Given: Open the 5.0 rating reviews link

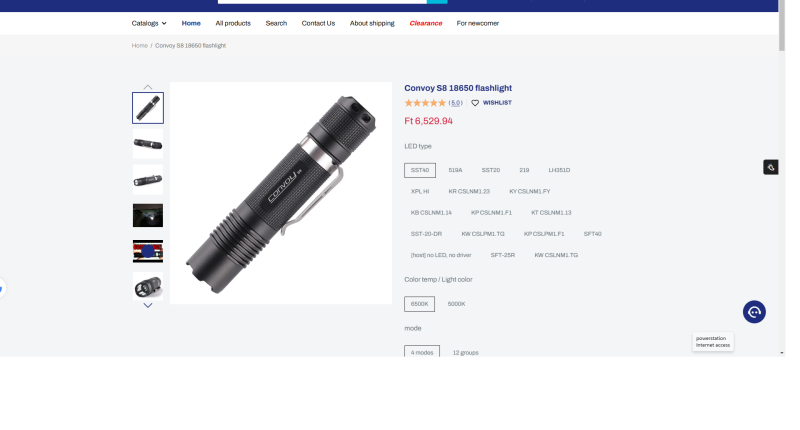Looking at the screenshot, I should click(x=456, y=103).
